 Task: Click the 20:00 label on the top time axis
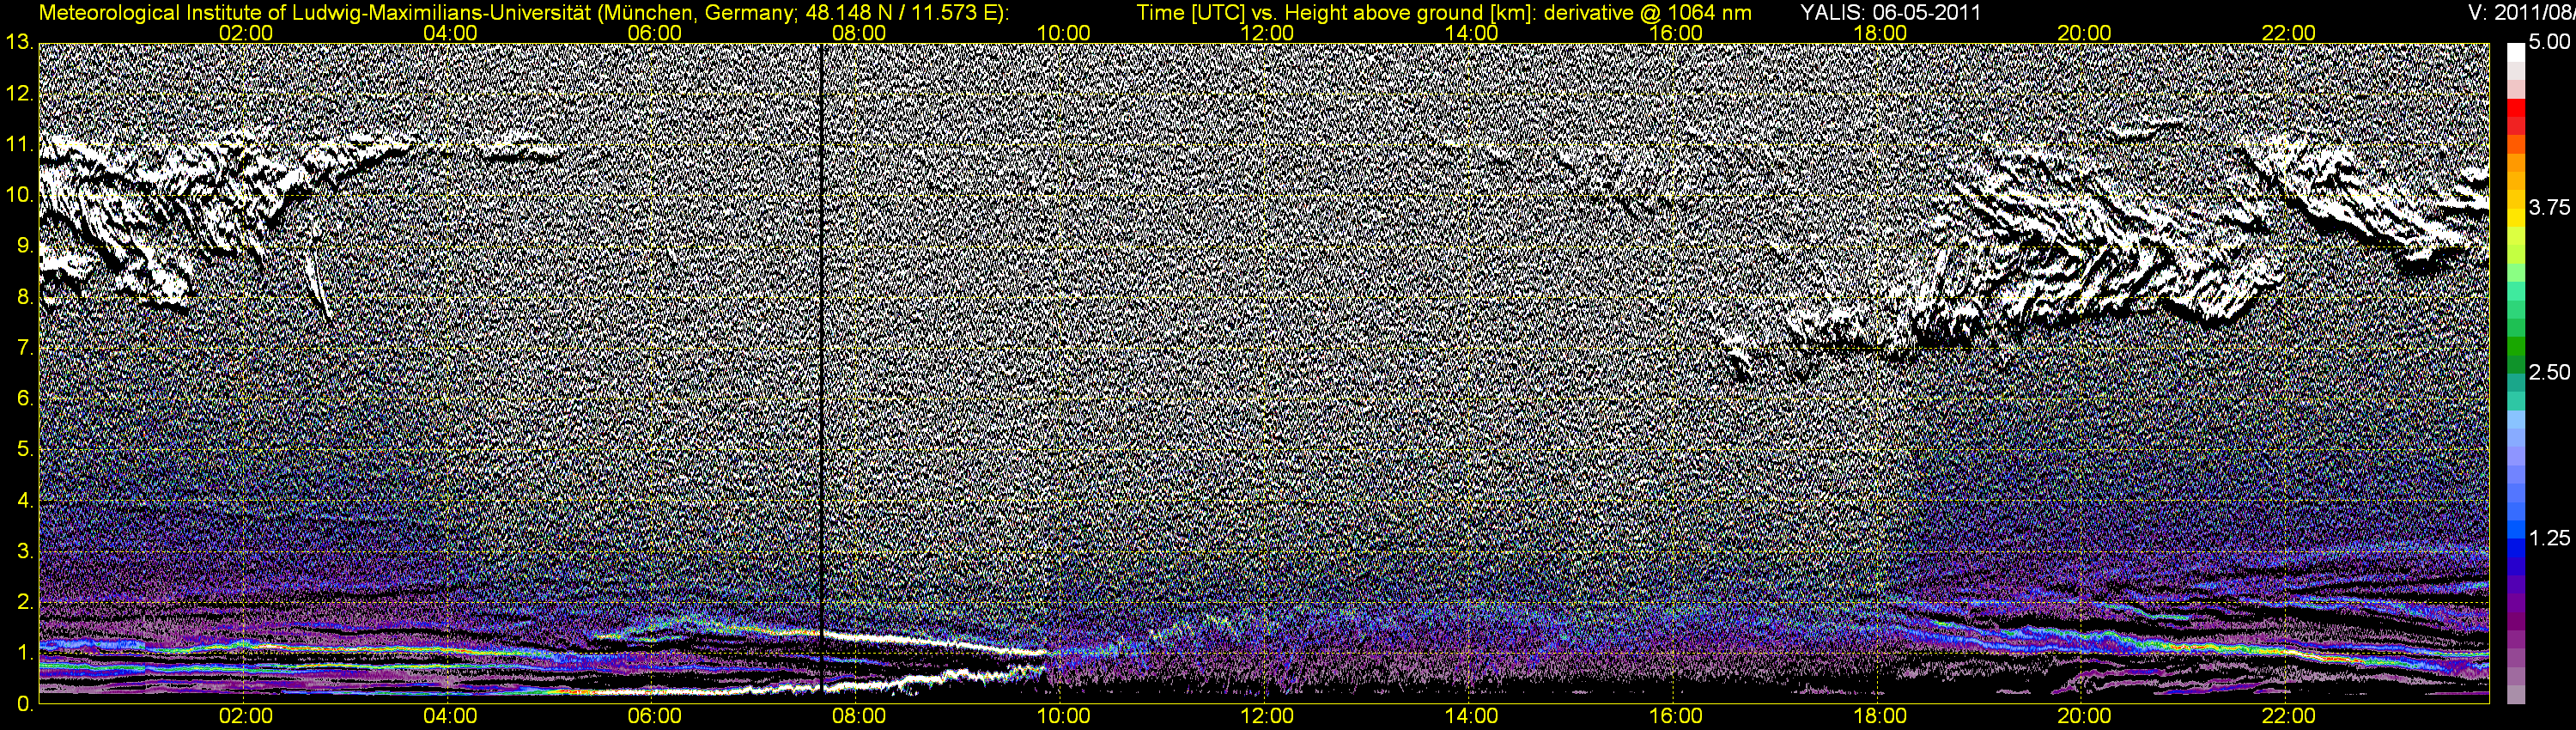[x=2084, y=33]
